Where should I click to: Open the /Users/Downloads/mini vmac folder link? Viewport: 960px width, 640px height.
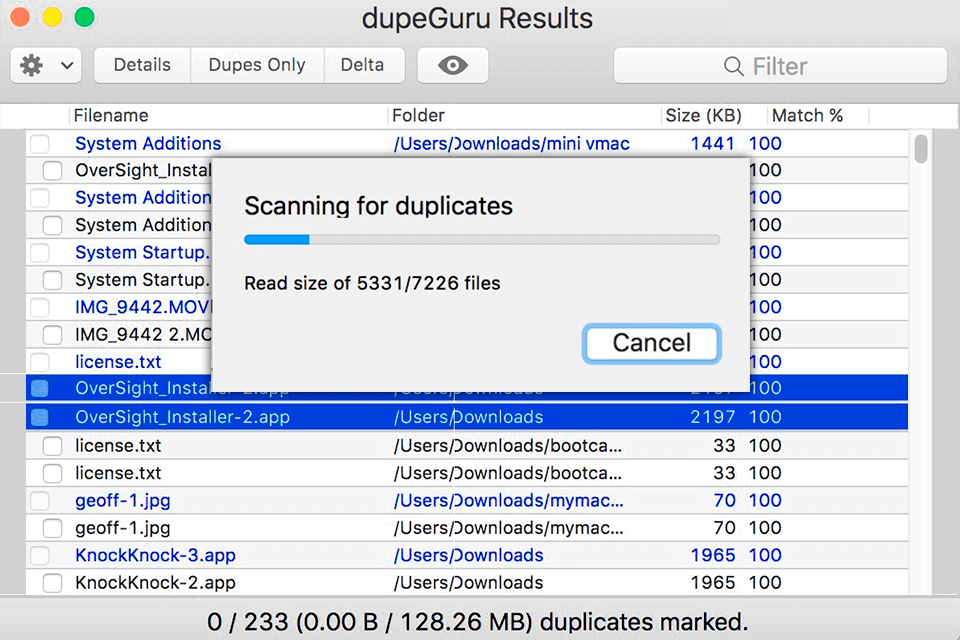tap(512, 143)
